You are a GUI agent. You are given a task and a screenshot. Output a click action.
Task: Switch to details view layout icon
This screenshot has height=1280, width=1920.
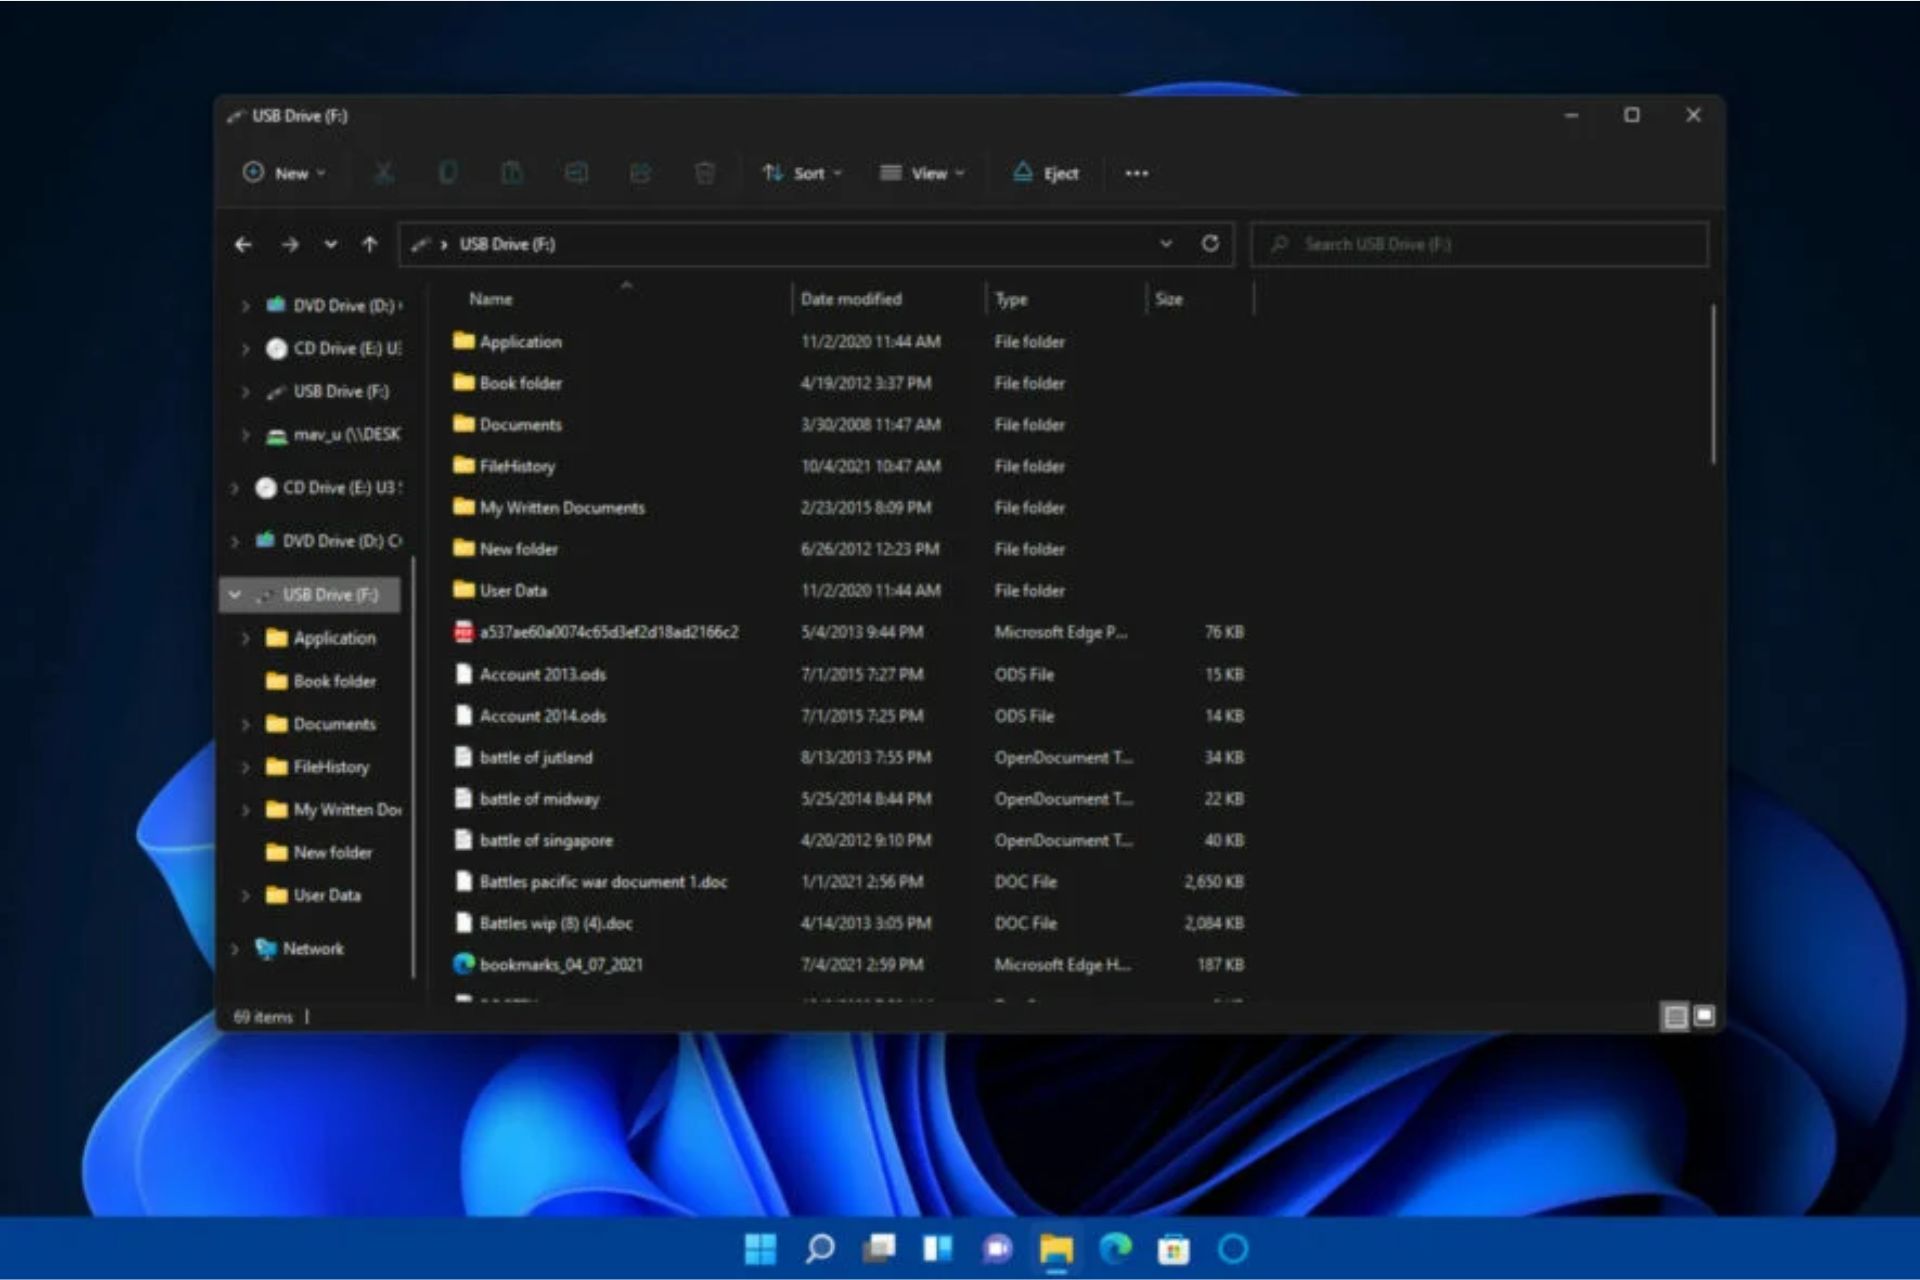1675,1016
